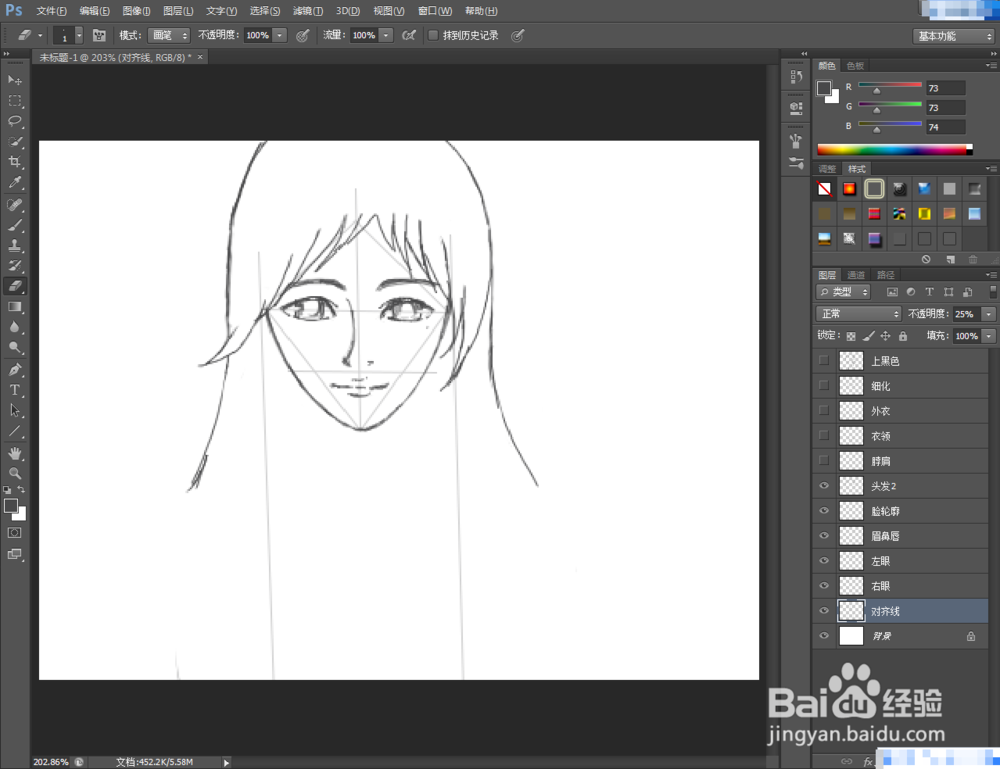Image resolution: width=1000 pixels, height=769 pixels.
Task: Show the 上黑色 layer
Action: tap(824, 361)
